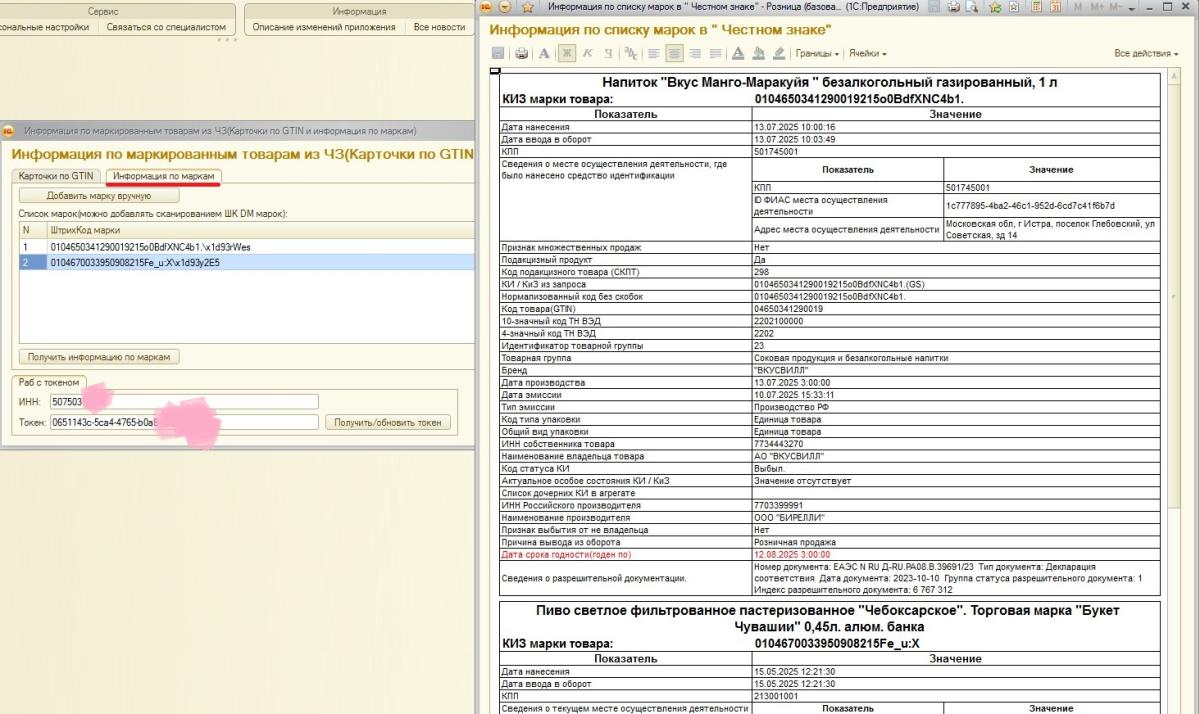Click the calendar icon in title bar
Screen dimensions: 1200x714
tap(1056, 7)
